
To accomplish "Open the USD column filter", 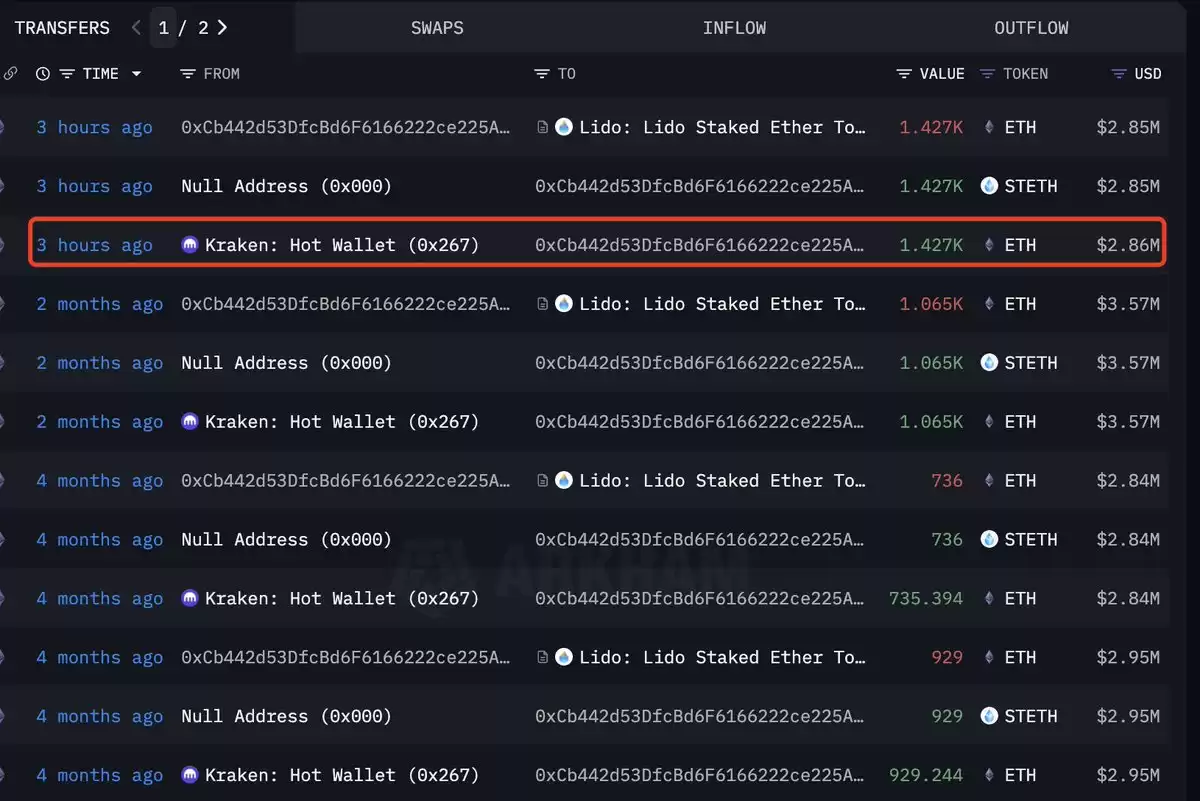I will [x=1120, y=74].
